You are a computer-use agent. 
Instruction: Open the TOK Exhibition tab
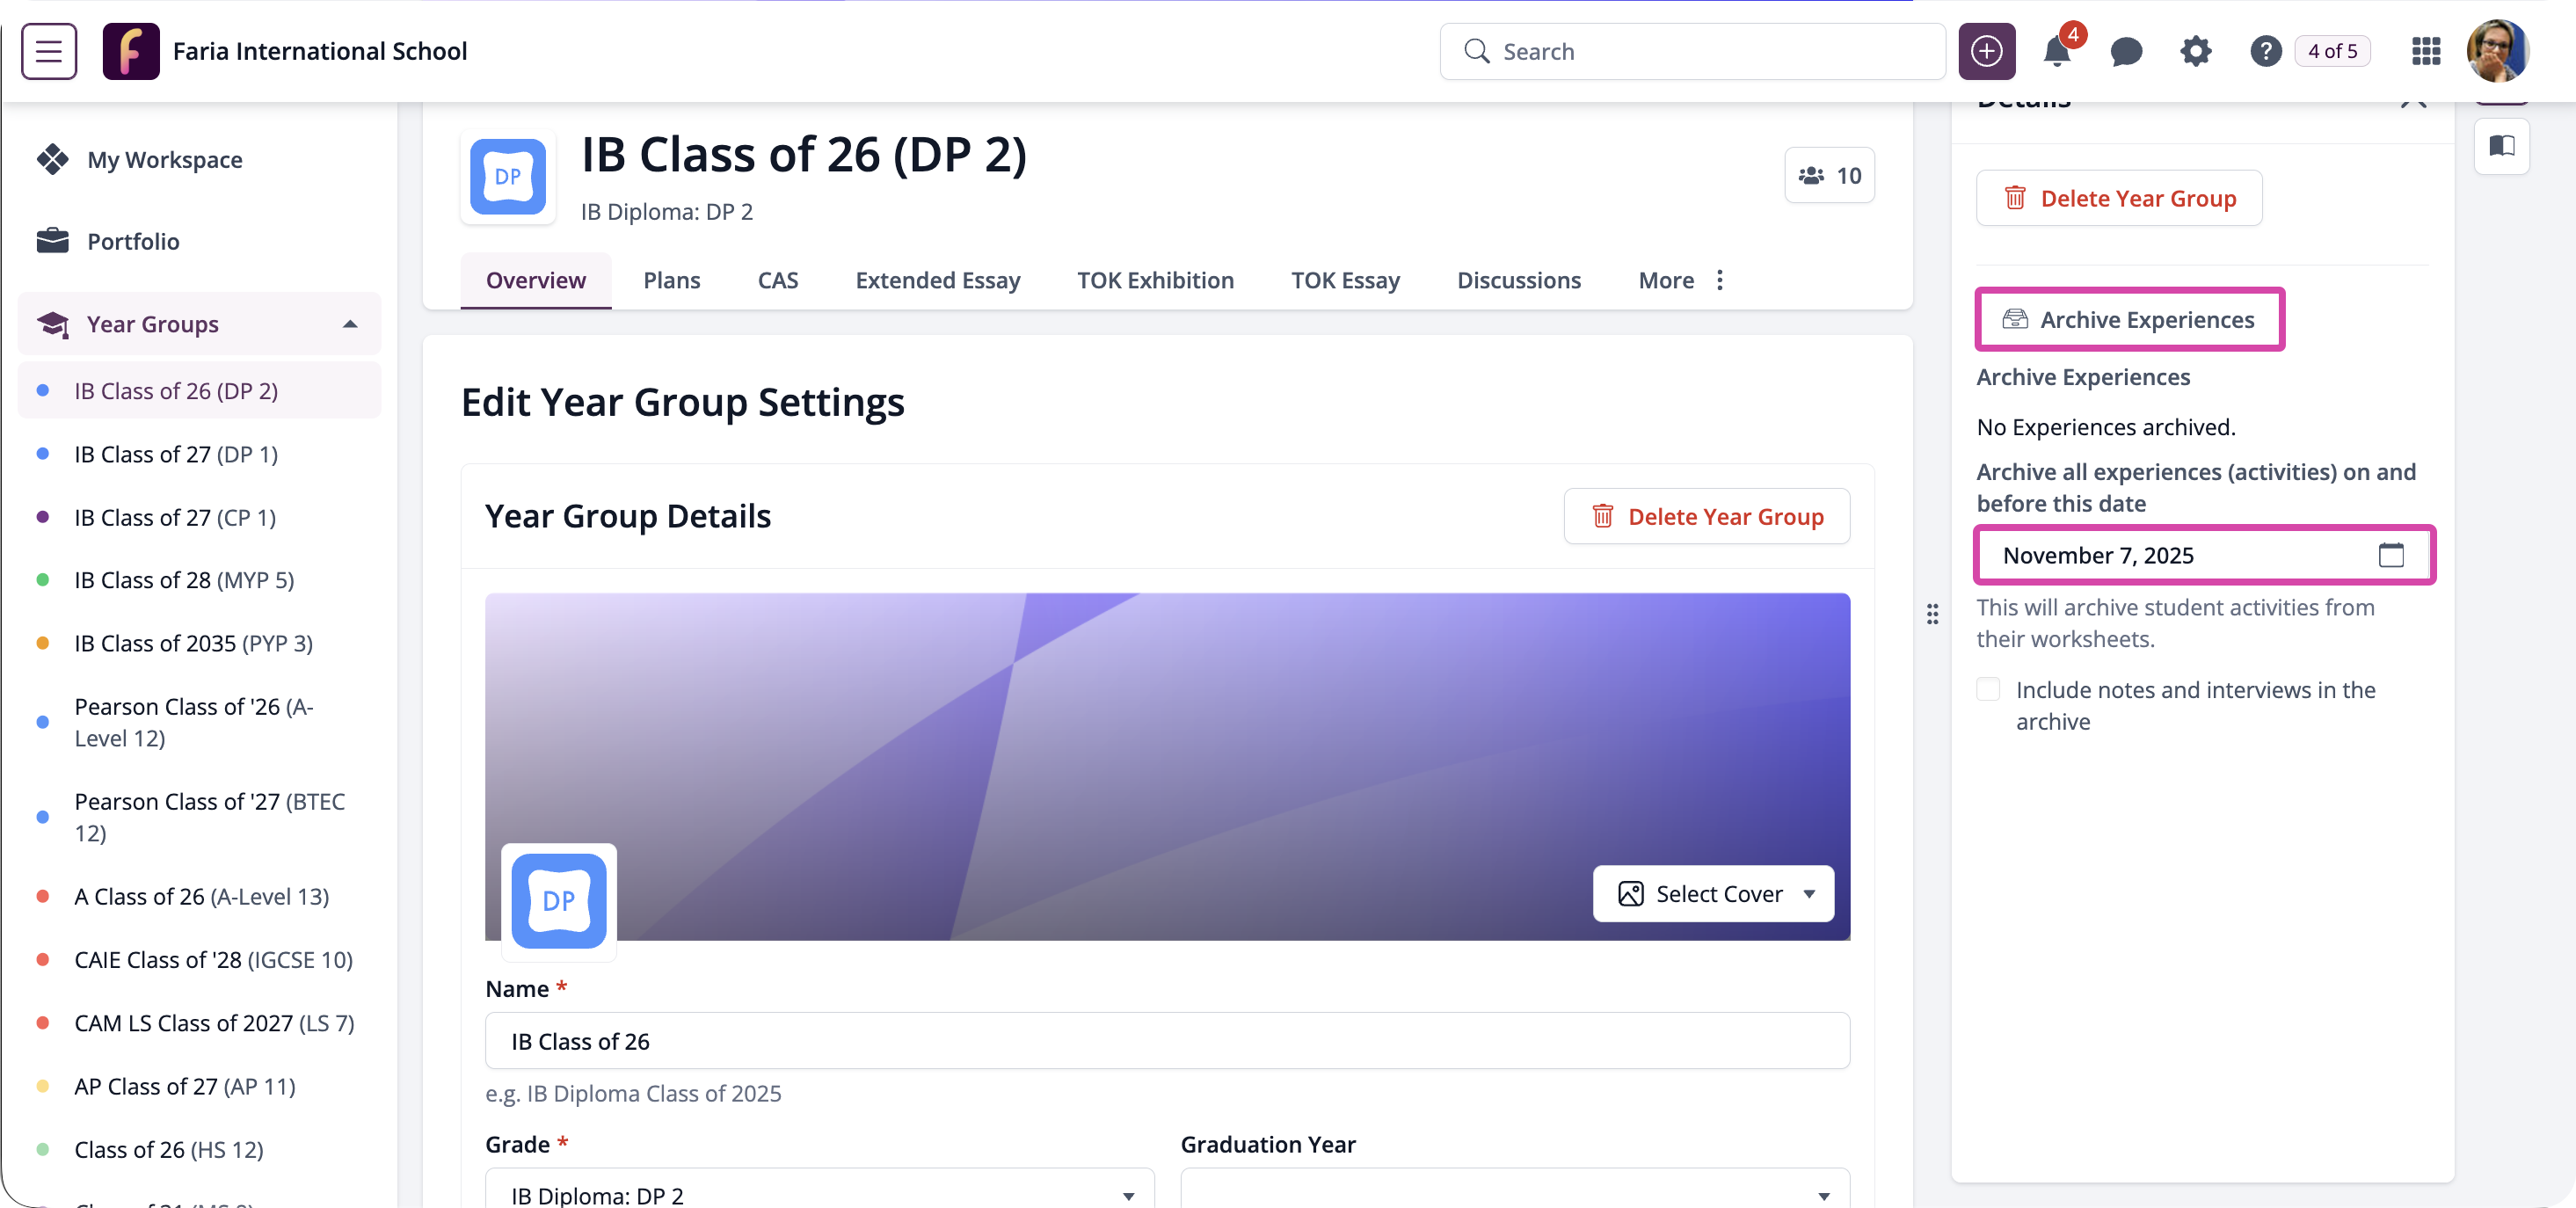click(x=1155, y=280)
